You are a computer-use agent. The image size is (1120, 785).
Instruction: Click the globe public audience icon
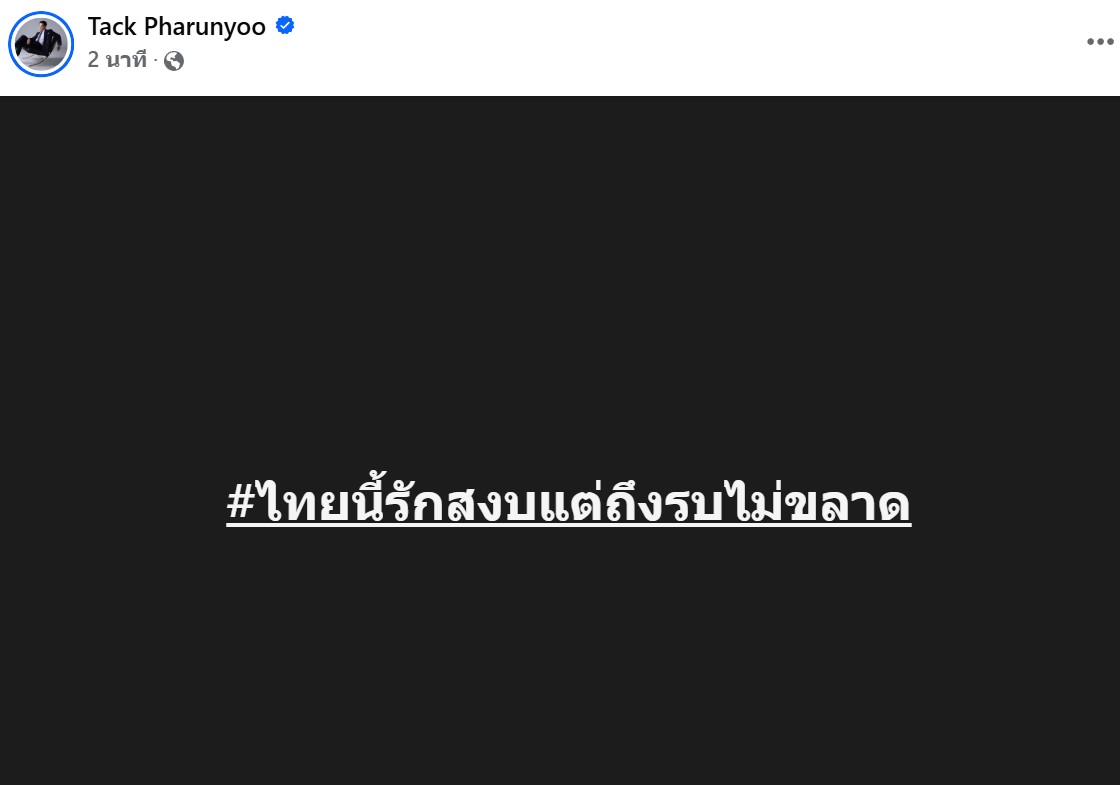click(x=174, y=61)
